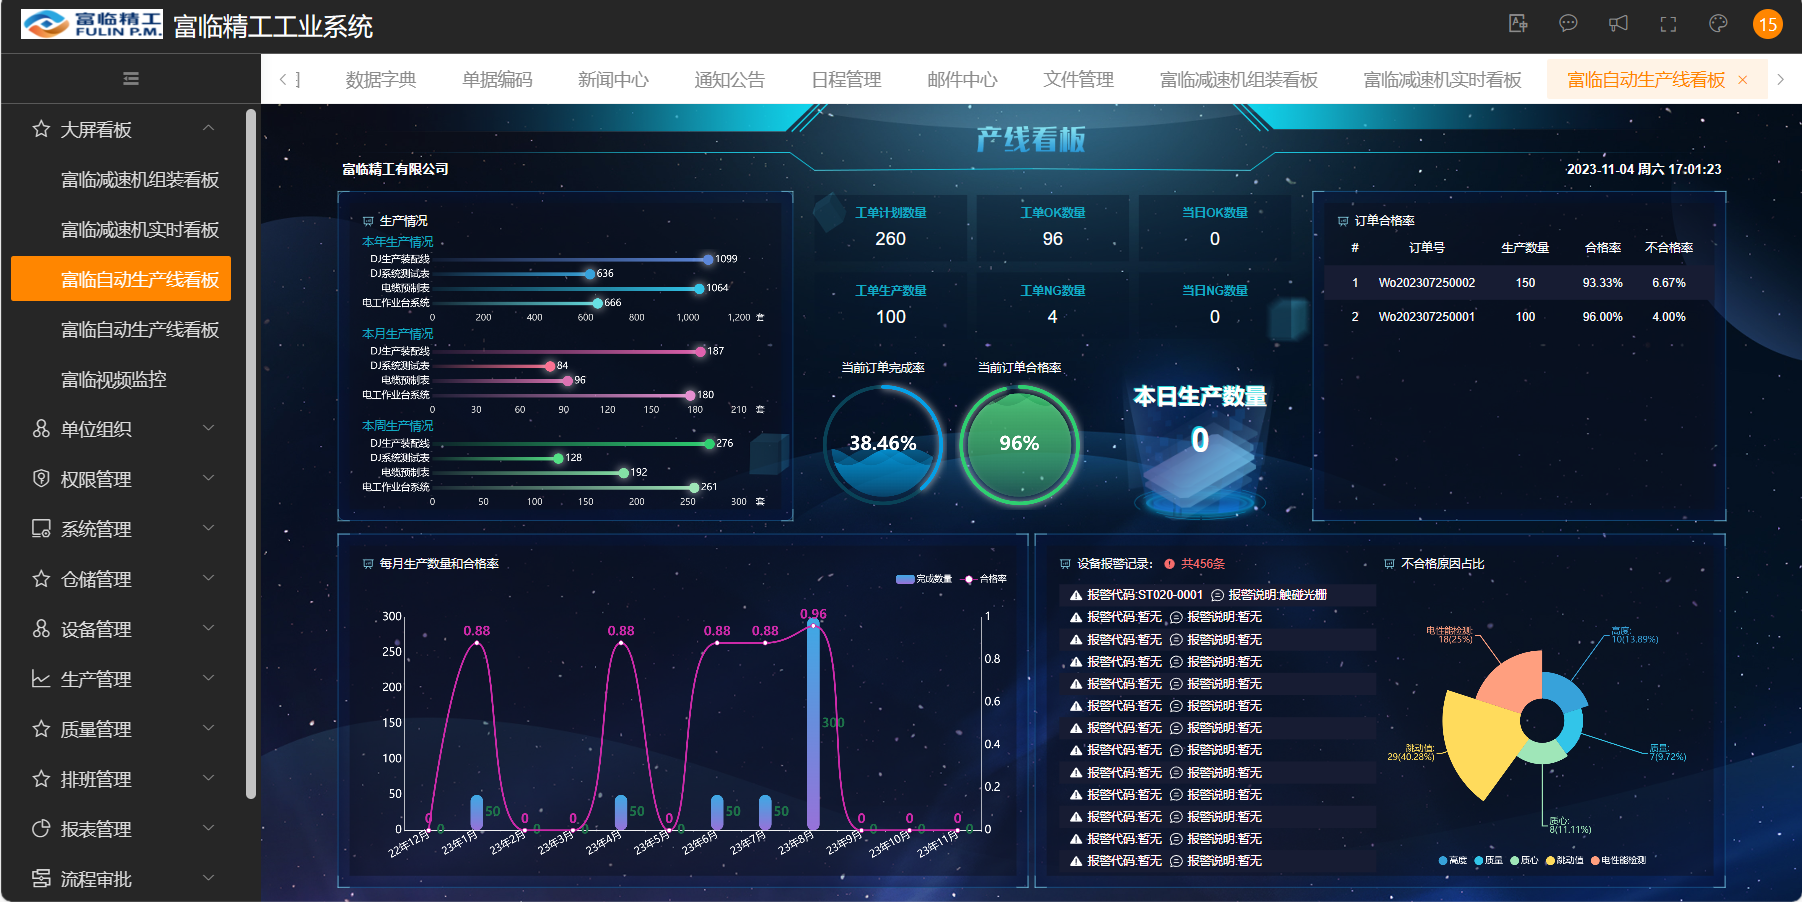Screen dimensions: 1802x902
Task: Click the star icon beside 仓储管理
Action: [41, 579]
